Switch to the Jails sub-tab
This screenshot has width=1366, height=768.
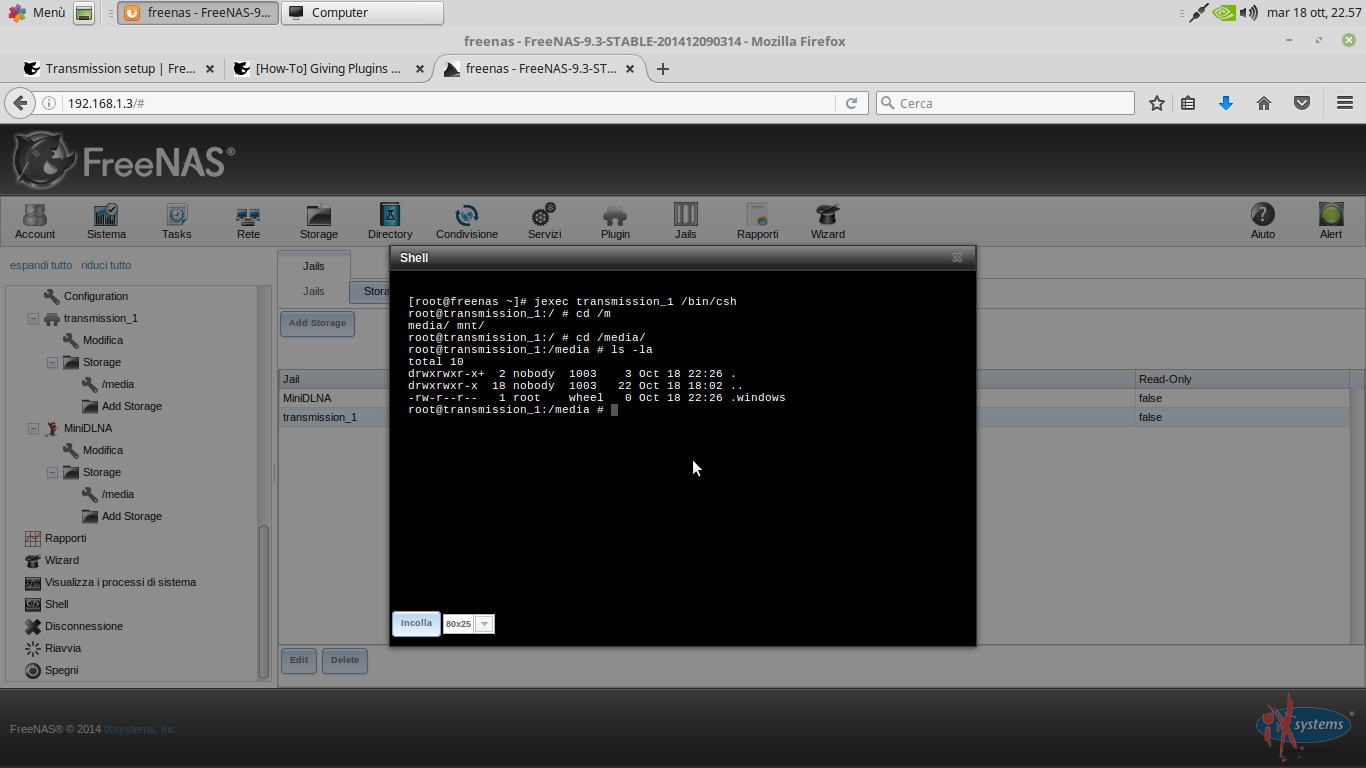coord(314,291)
